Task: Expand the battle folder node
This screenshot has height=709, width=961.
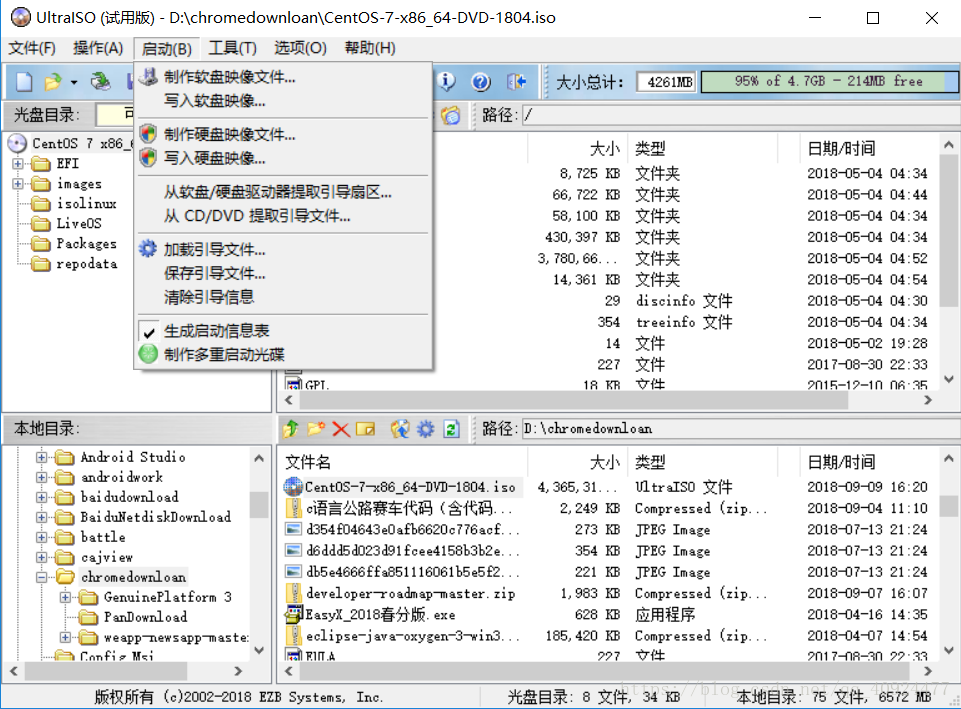Action: (x=41, y=537)
